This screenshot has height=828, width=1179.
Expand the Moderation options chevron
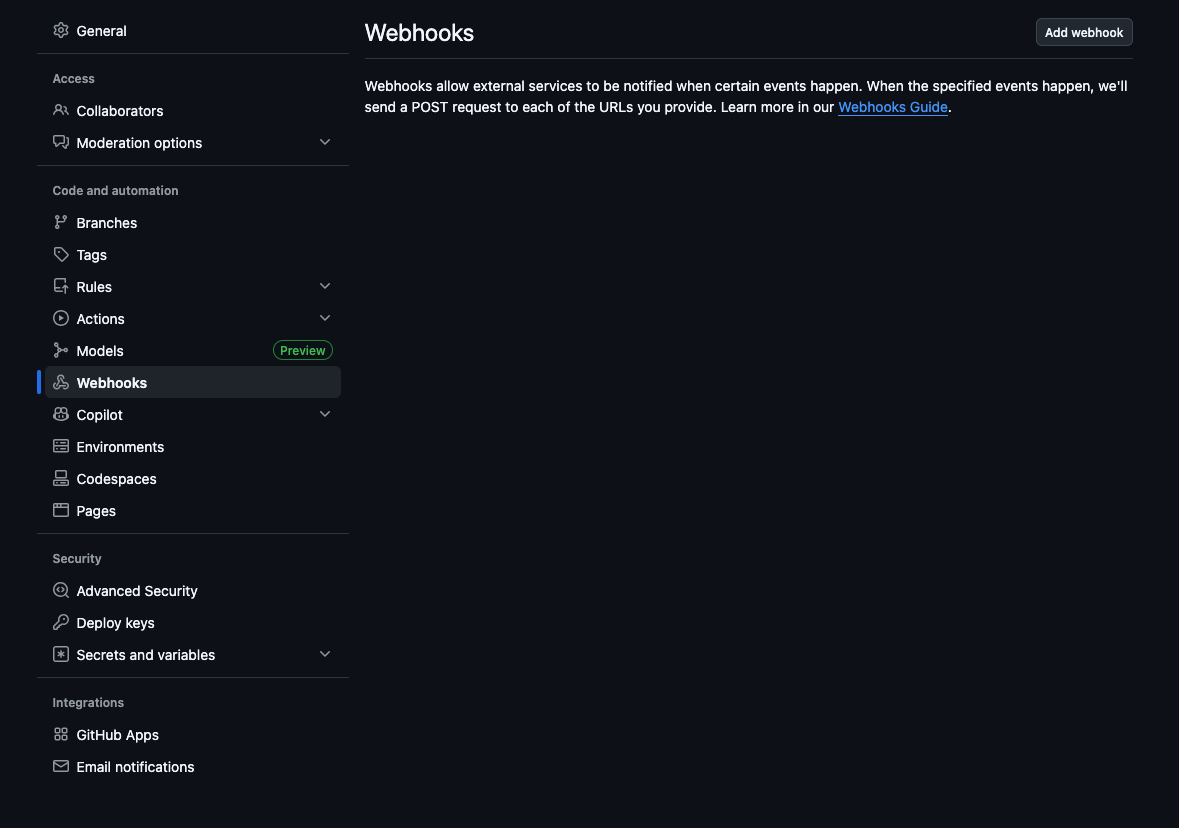(325, 143)
